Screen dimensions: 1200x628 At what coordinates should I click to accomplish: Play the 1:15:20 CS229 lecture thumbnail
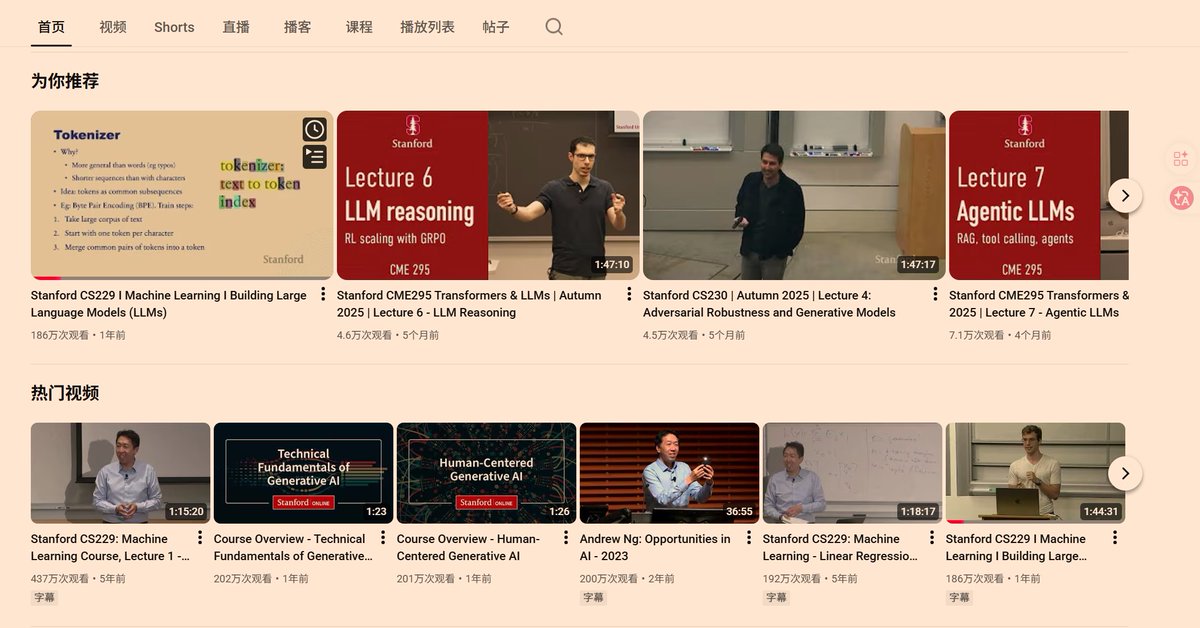coord(121,473)
